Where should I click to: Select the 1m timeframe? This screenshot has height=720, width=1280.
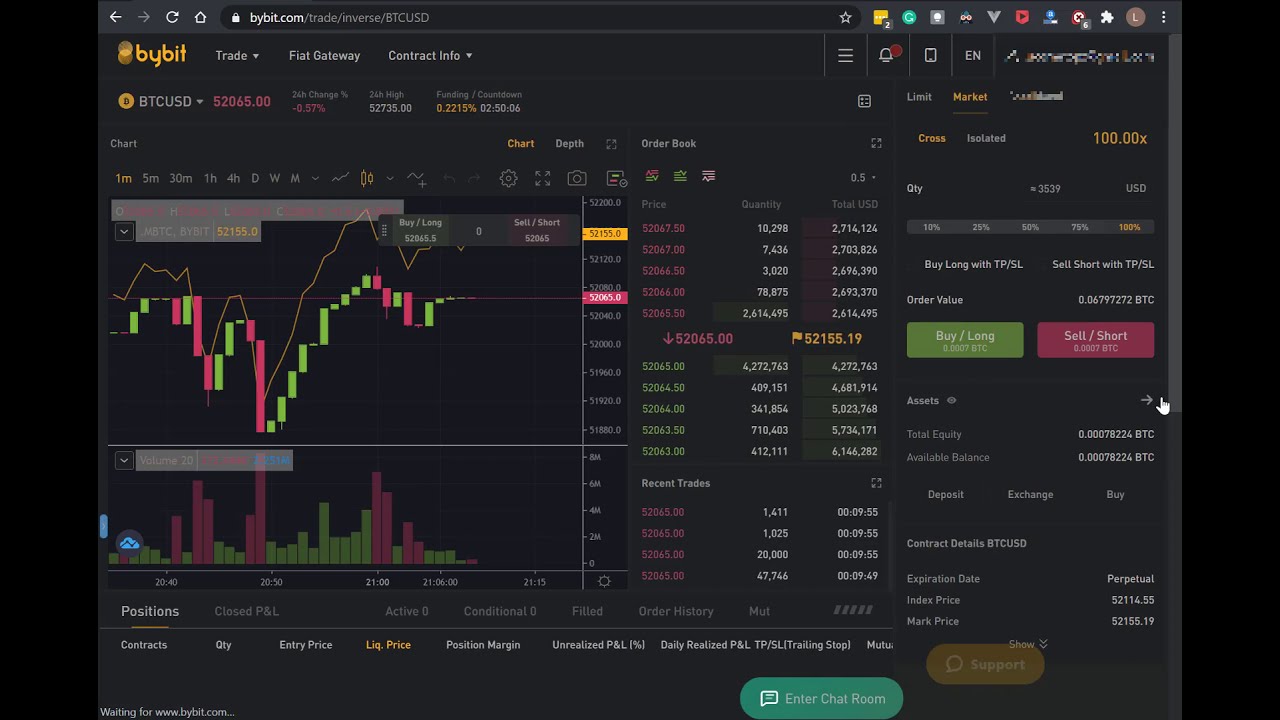[x=123, y=178]
